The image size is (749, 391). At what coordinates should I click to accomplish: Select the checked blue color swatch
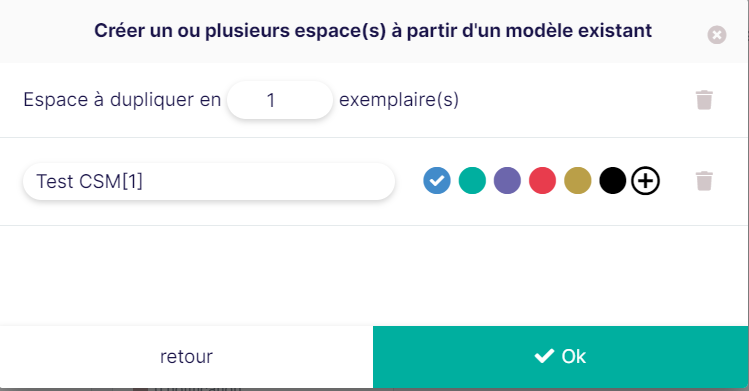[x=437, y=180]
